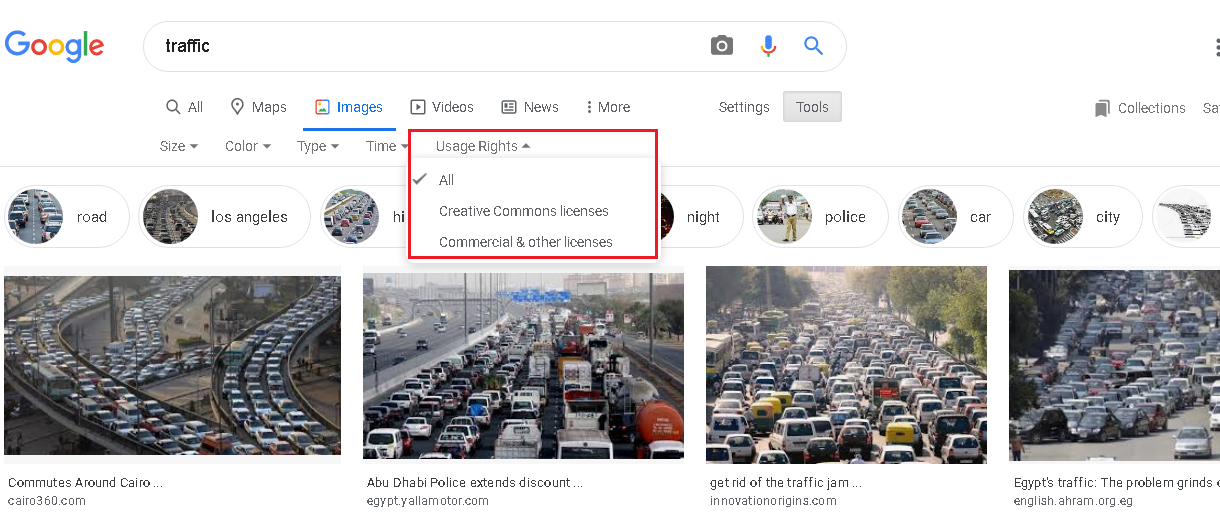Switch to the Videos tab
Image resolution: width=1220 pixels, height=523 pixels.
click(442, 107)
